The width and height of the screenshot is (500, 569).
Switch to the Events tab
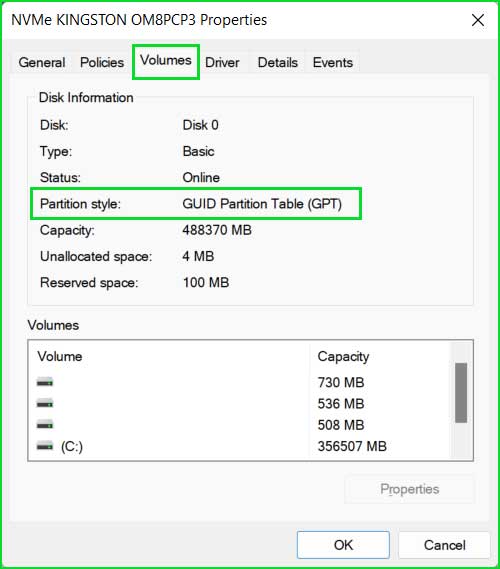pos(333,62)
